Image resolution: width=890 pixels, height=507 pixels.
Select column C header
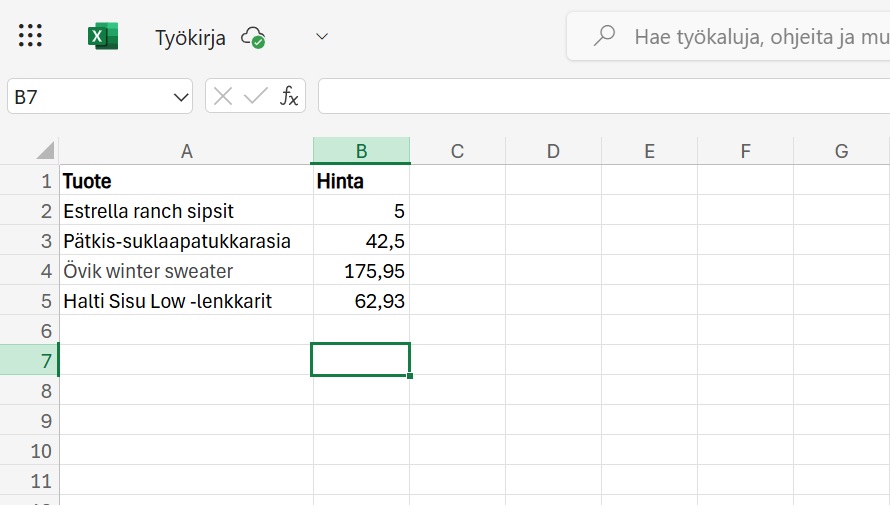pos(457,151)
